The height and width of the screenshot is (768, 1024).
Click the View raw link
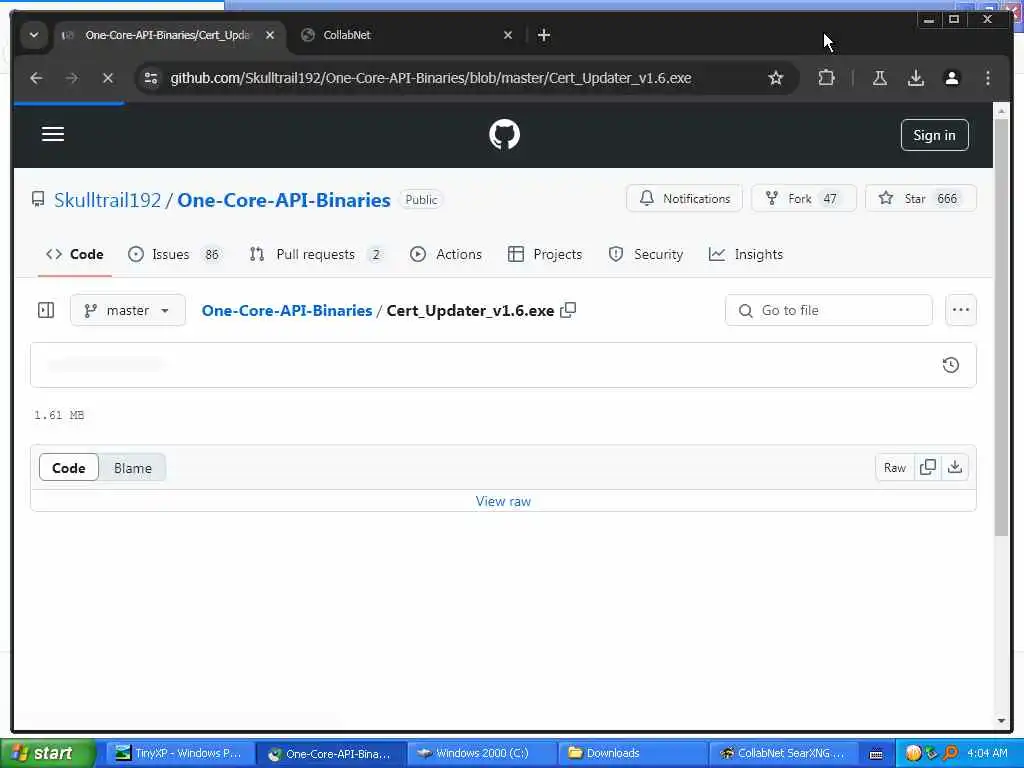503,501
